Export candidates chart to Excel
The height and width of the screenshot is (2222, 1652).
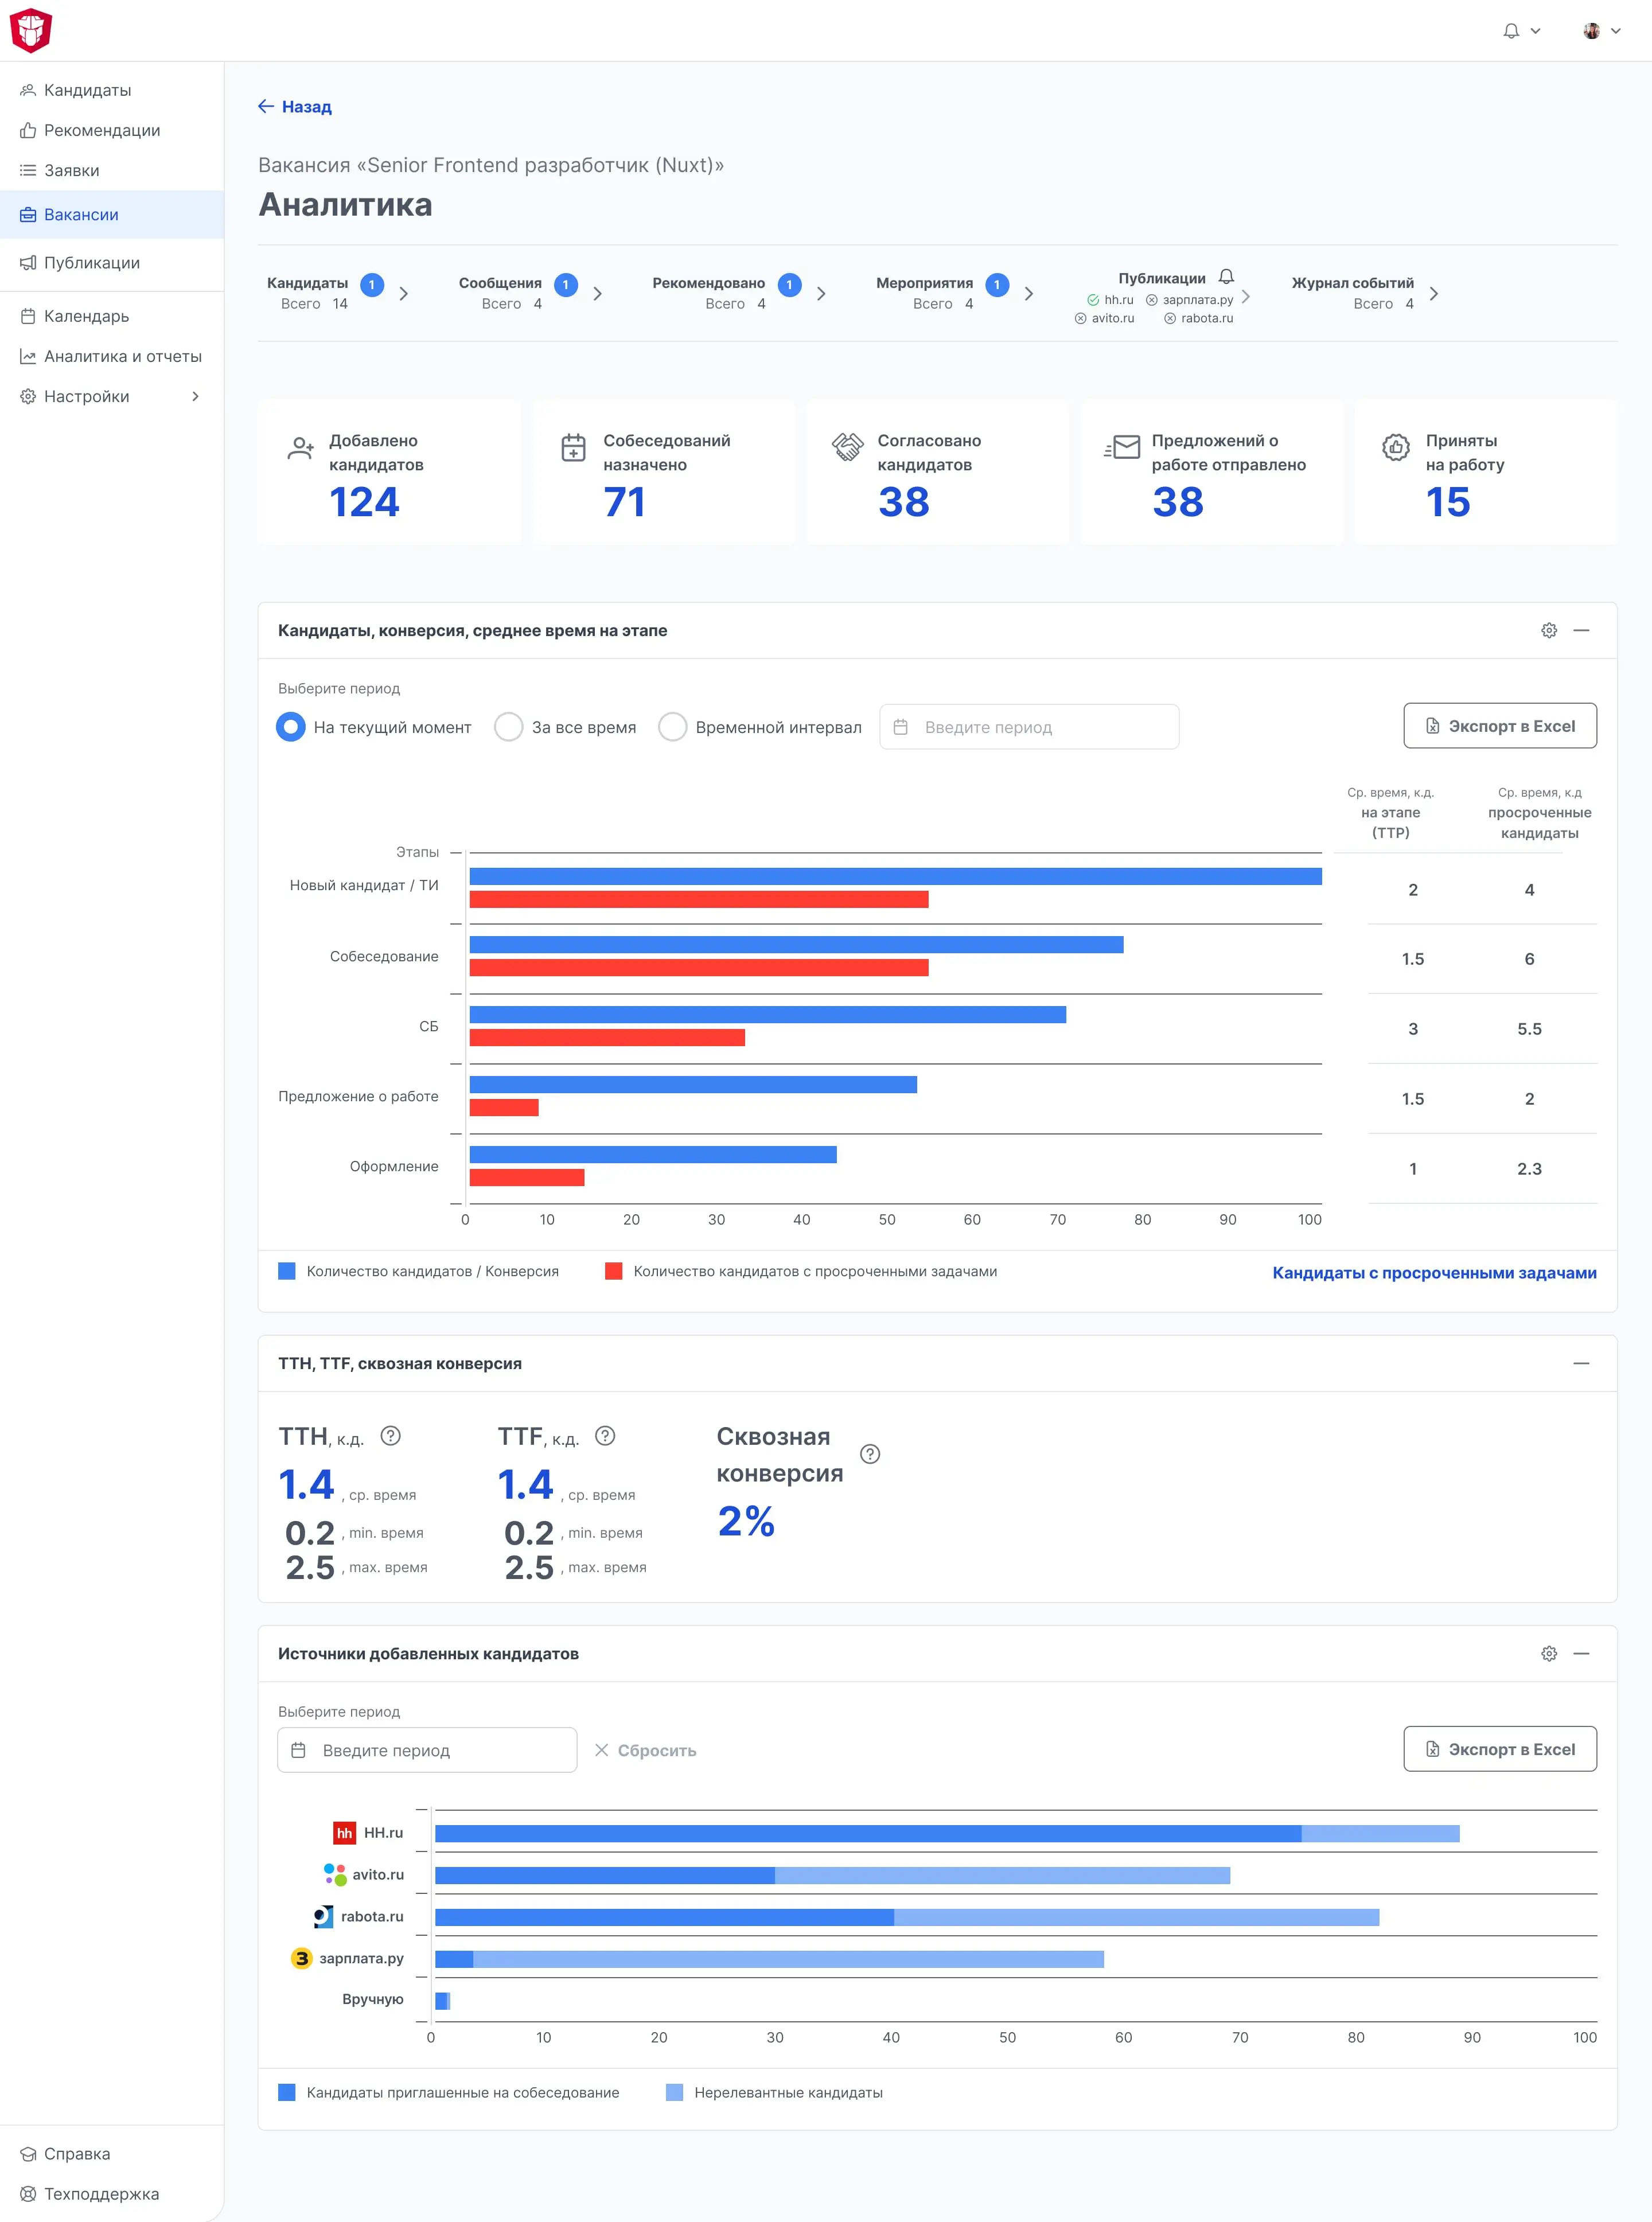coord(1499,726)
